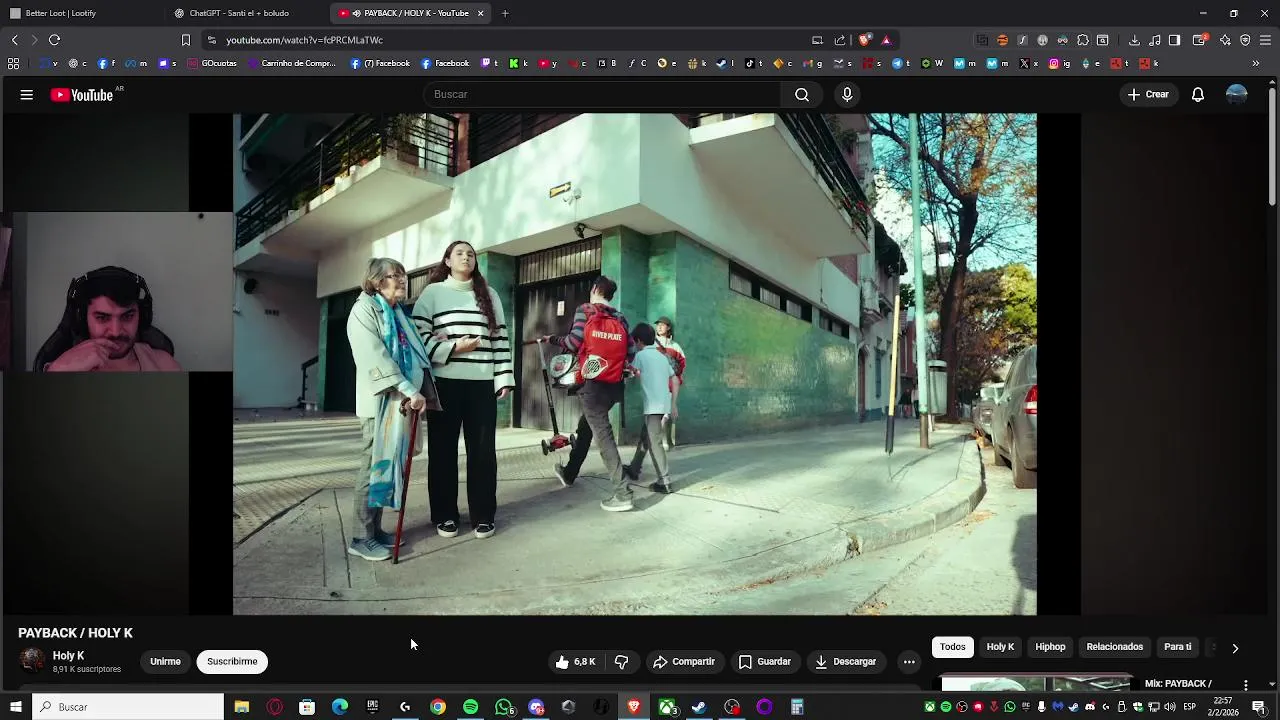Open Brave Rewards triangle icon
The width and height of the screenshot is (1280, 720).
pyautogui.click(x=886, y=40)
